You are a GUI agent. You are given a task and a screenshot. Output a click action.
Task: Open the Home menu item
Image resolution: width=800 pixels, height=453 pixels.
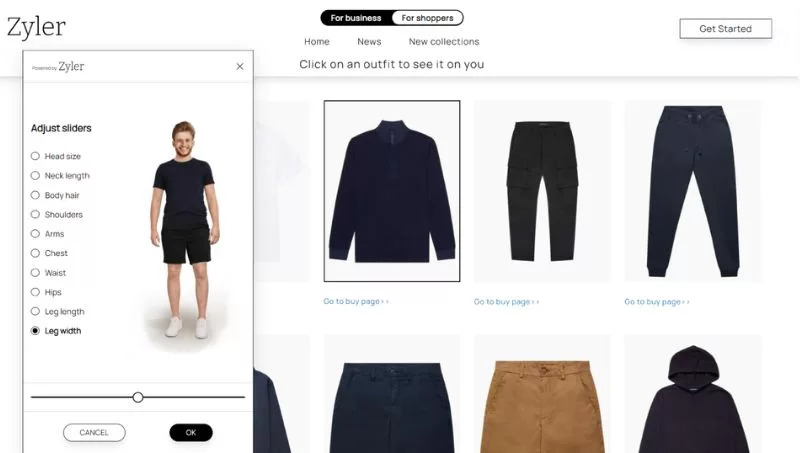click(317, 42)
